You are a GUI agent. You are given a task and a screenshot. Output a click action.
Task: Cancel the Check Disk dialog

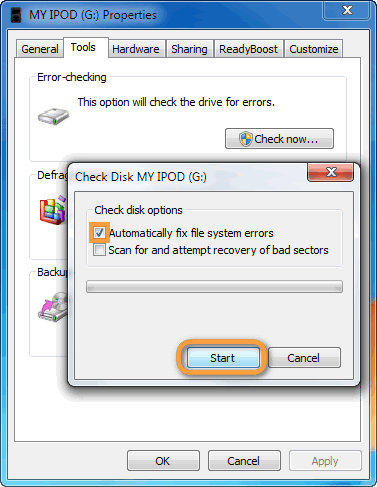(x=304, y=358)
